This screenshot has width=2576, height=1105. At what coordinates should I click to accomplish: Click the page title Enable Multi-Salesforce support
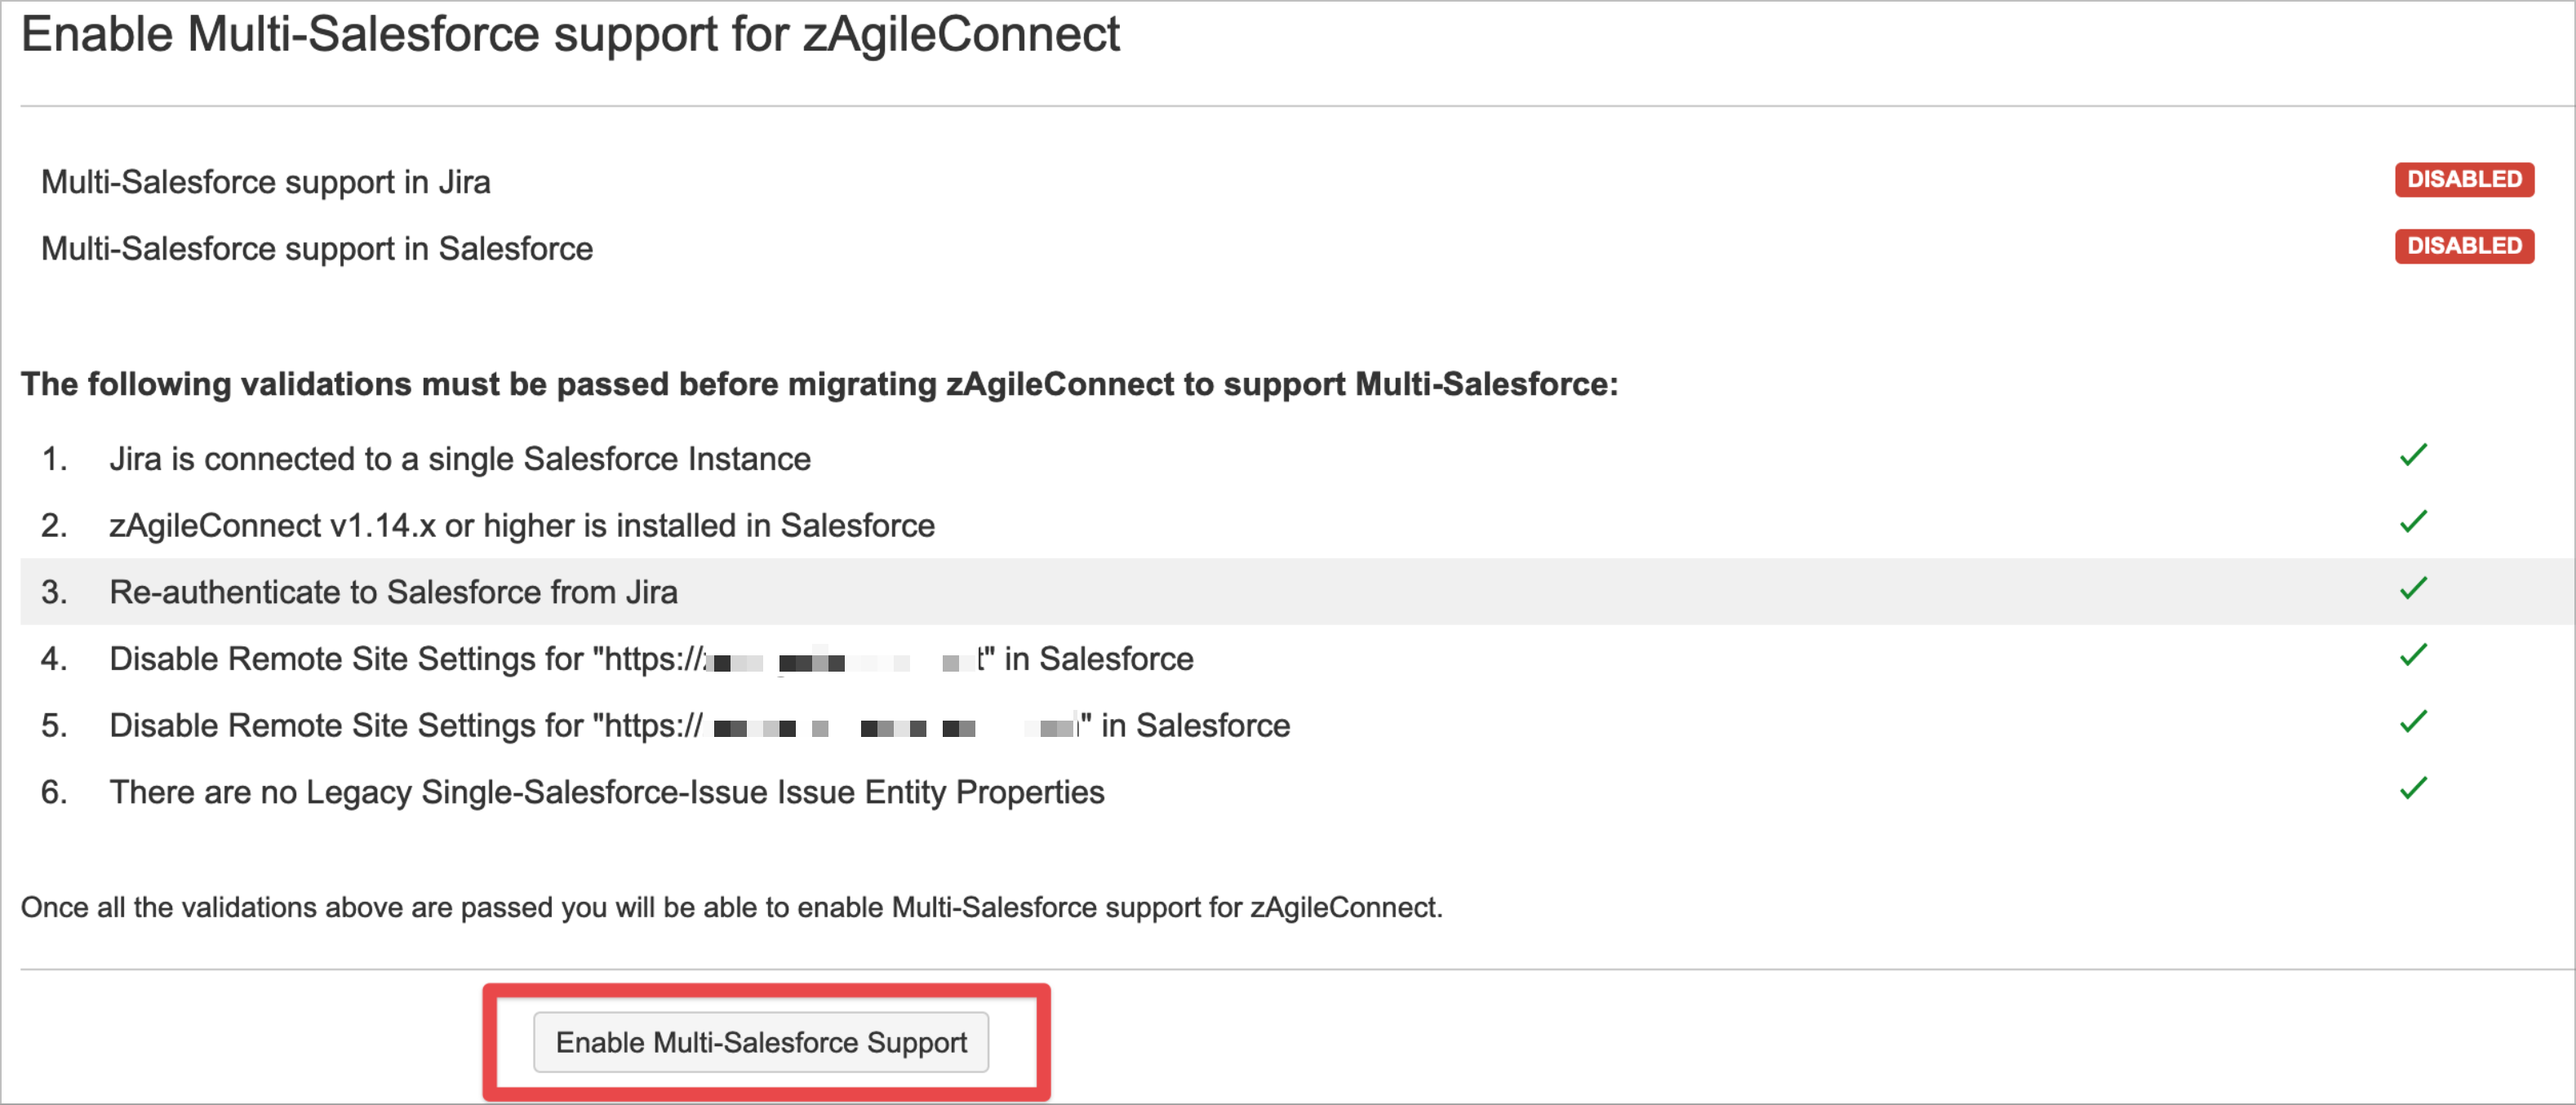point(570,36)
